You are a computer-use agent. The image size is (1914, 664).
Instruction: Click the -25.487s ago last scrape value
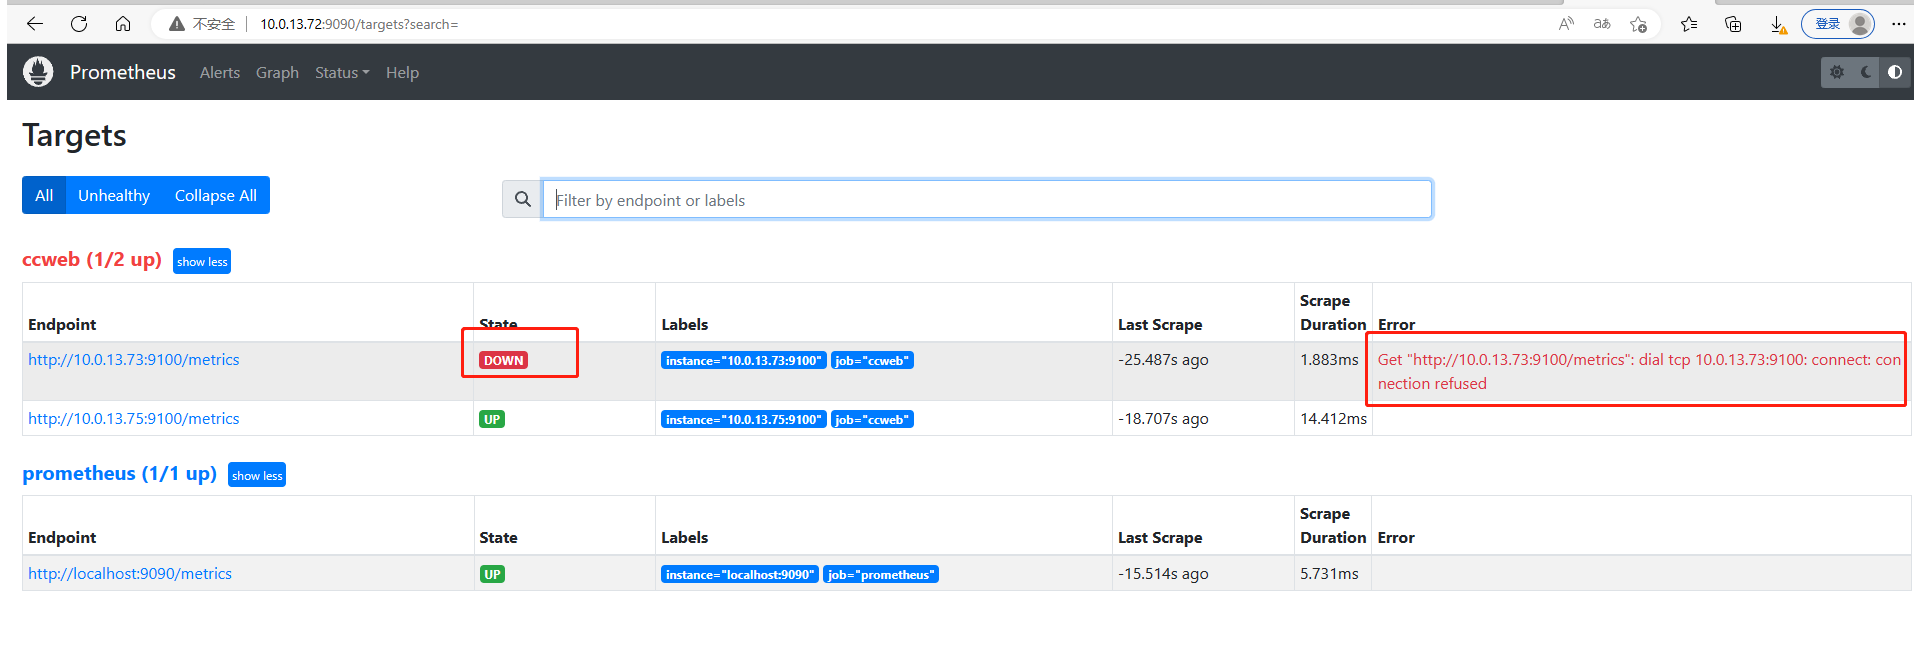point(1163,359)
